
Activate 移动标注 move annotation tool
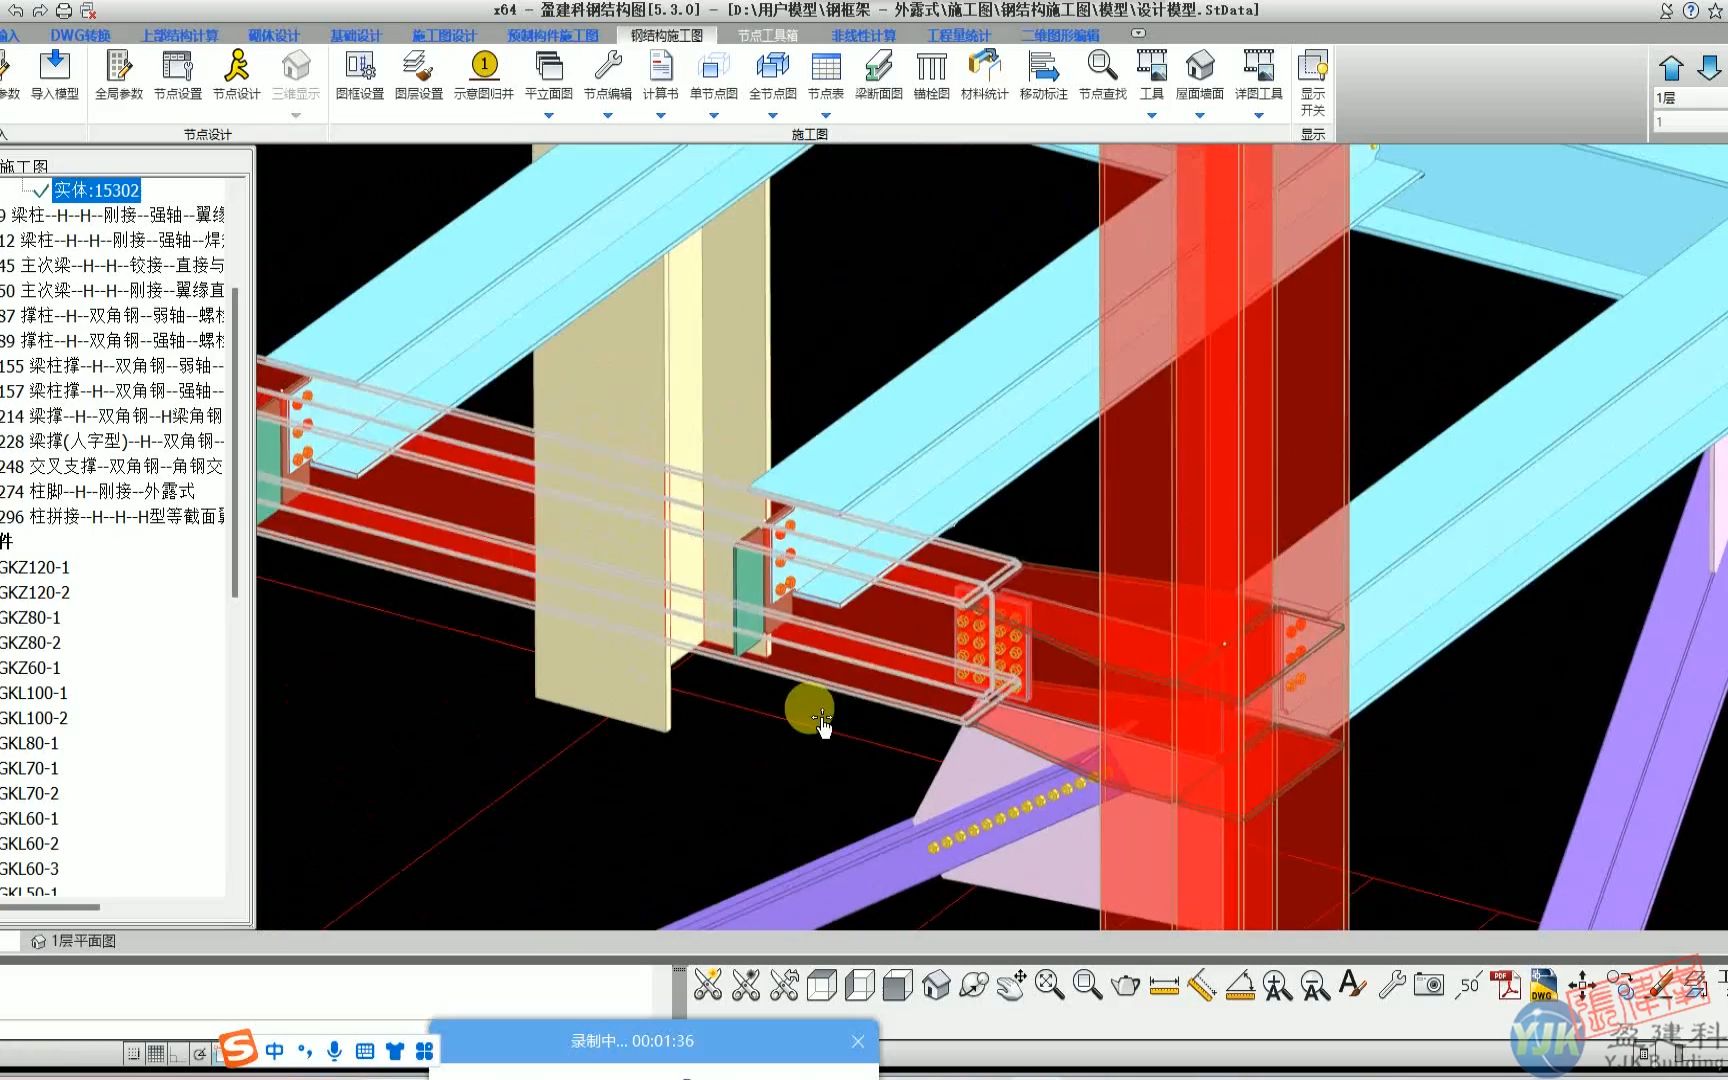1044,75
